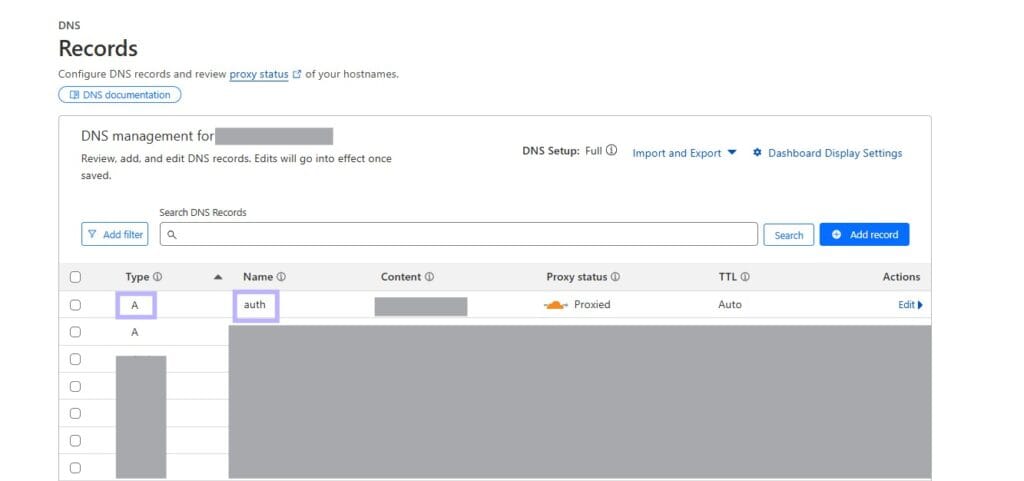Click the sort arrow in the Type column
Screen dimensions: 1024x481
click(218, 277)
